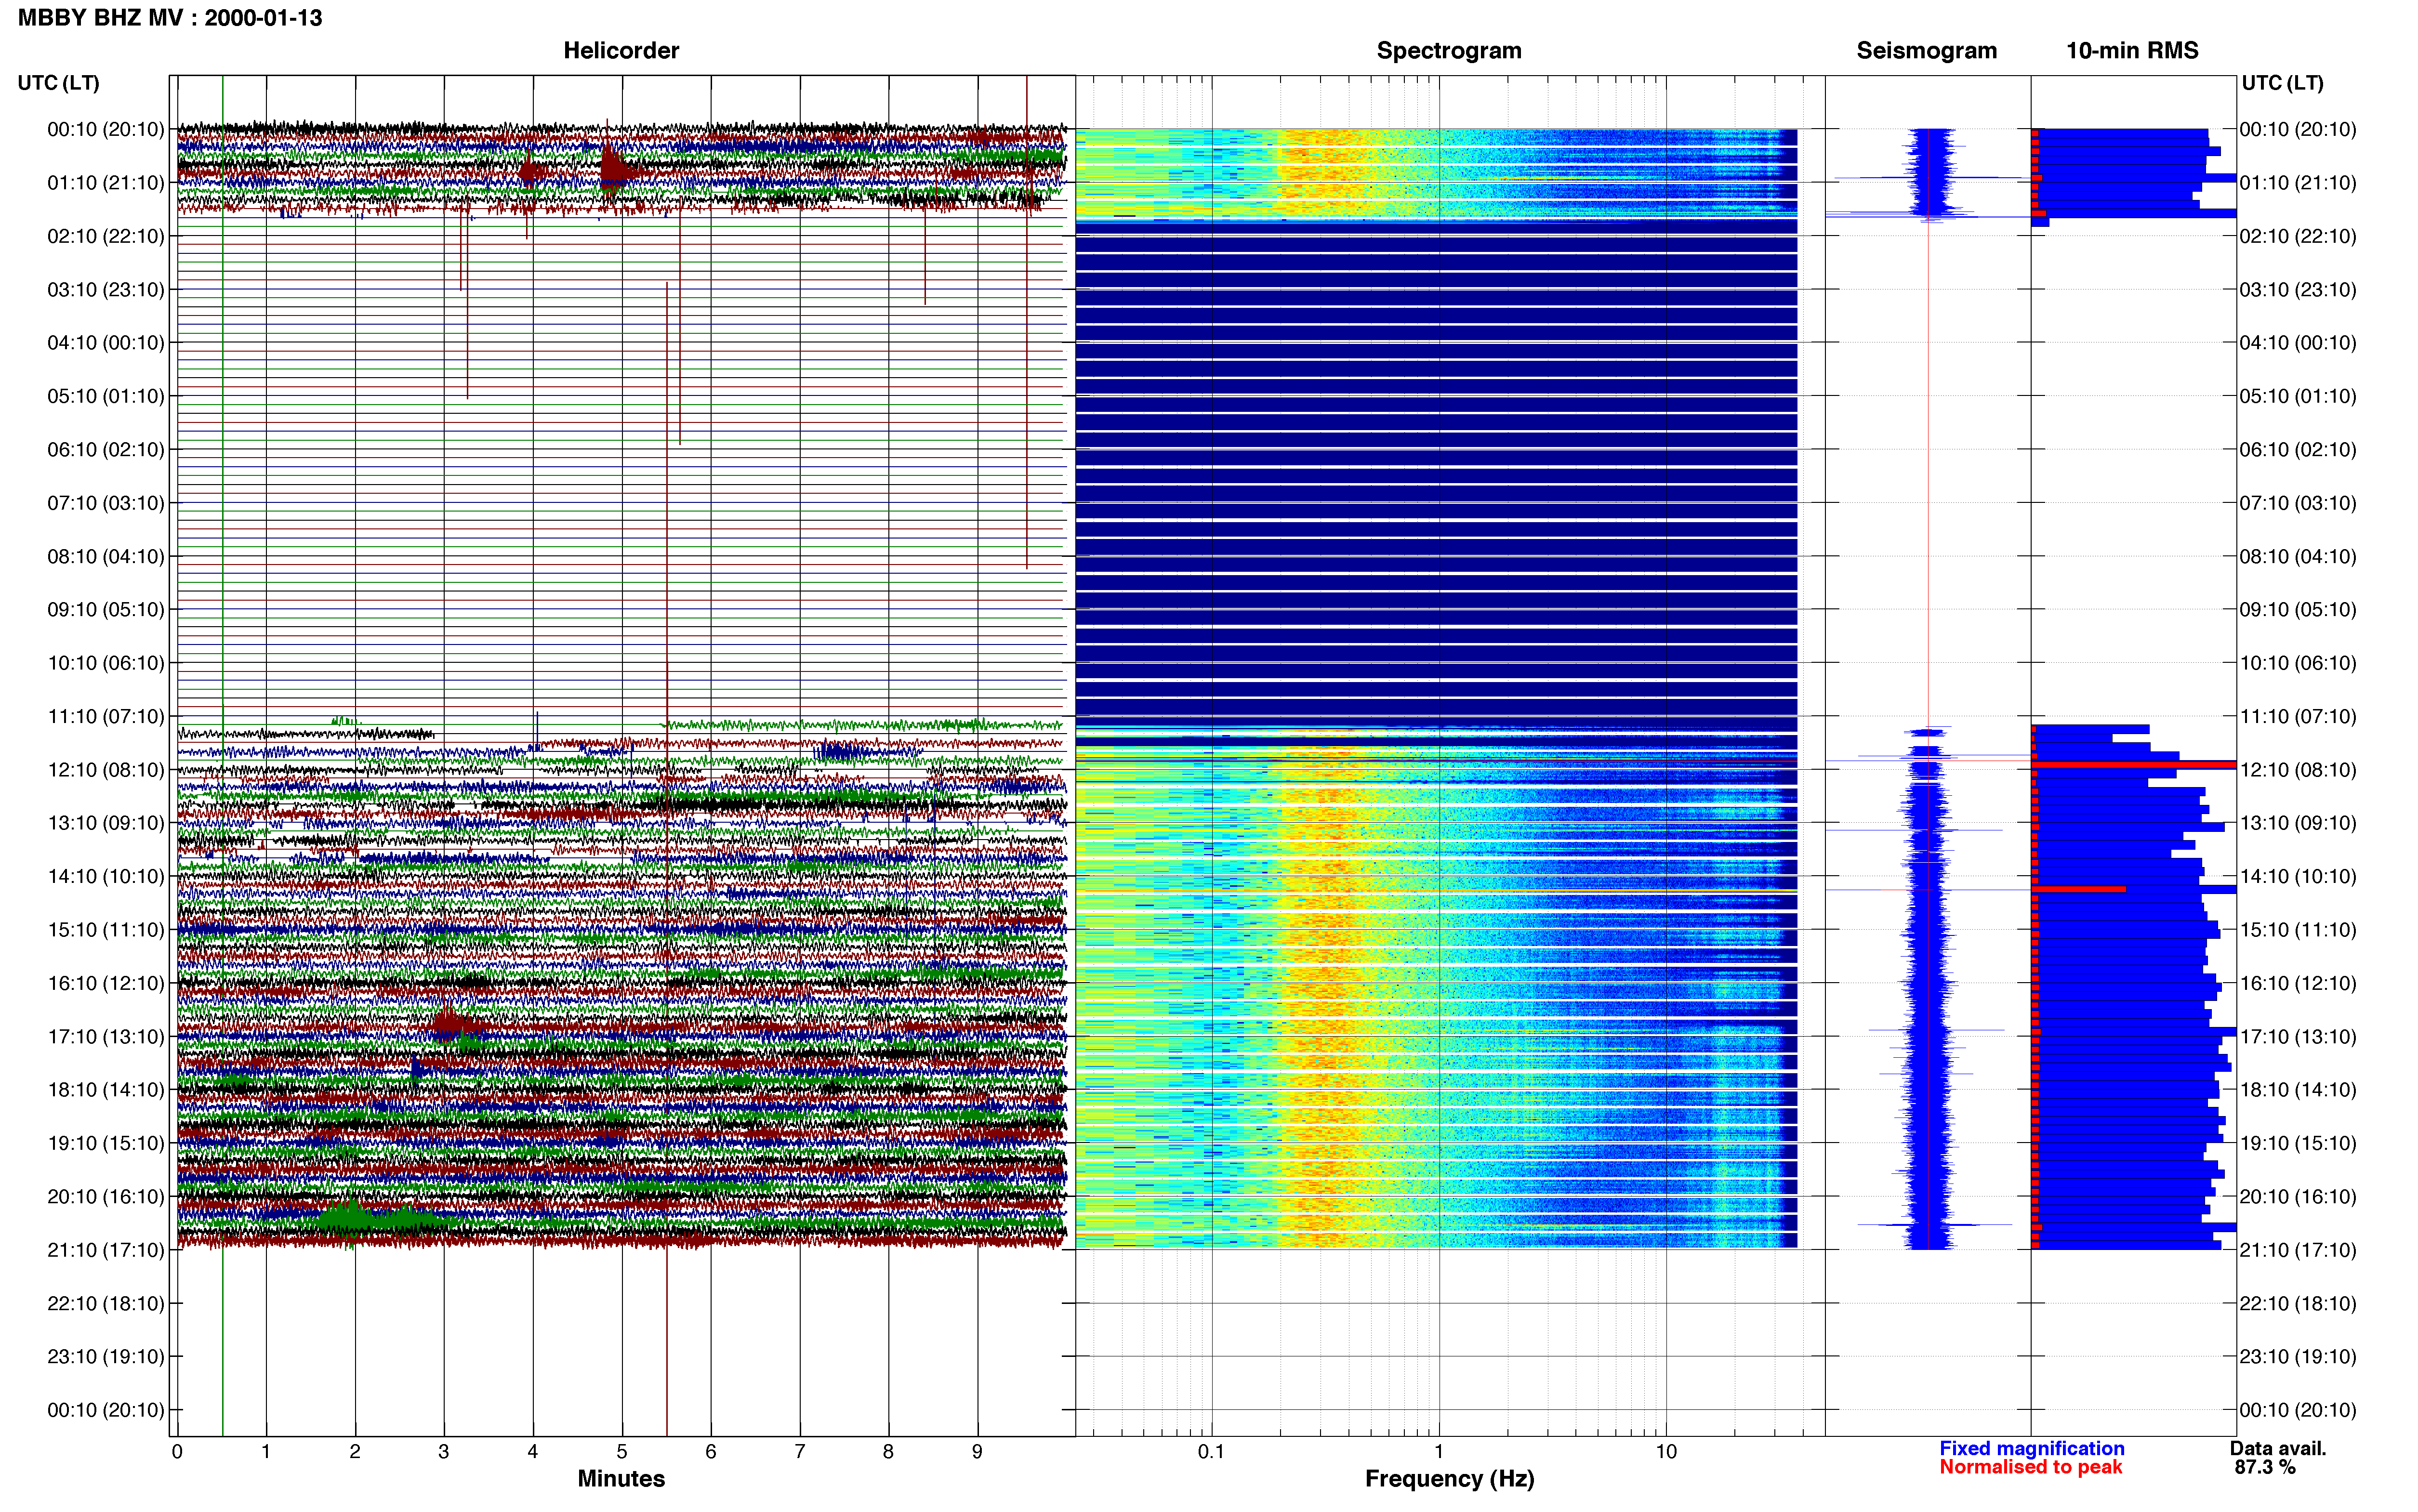The width and height of the screenshot is (2418, 1512).
Task: Click the 'Spectrogram' panel heading
Action: [x=1449, y=50]
